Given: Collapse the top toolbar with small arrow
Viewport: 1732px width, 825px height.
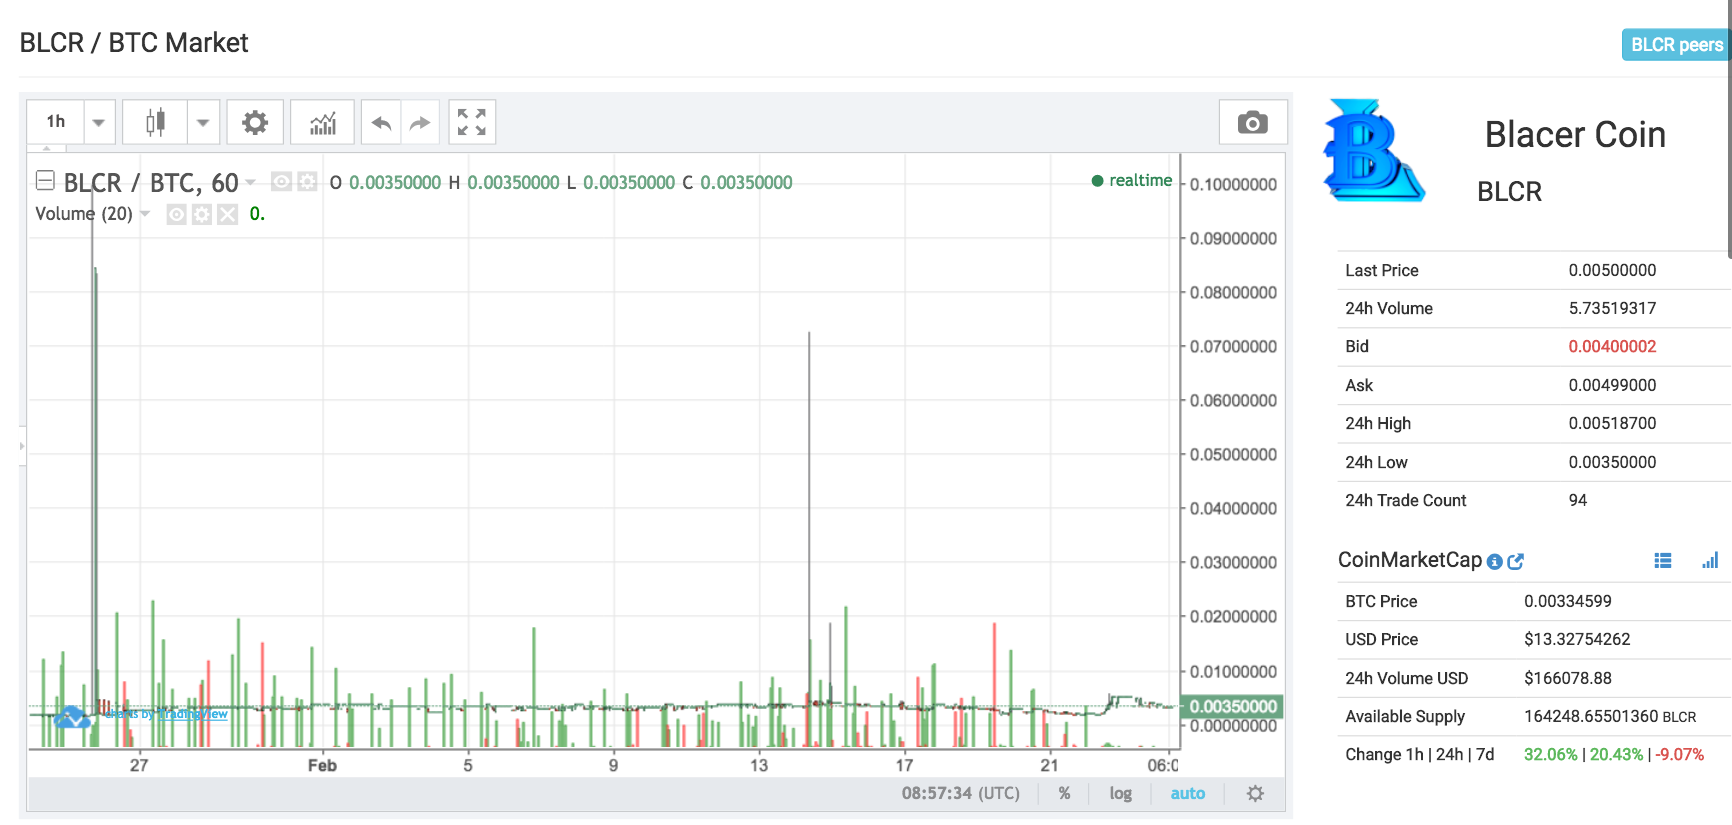Looking at the screenshot, I should pos(46,148).
